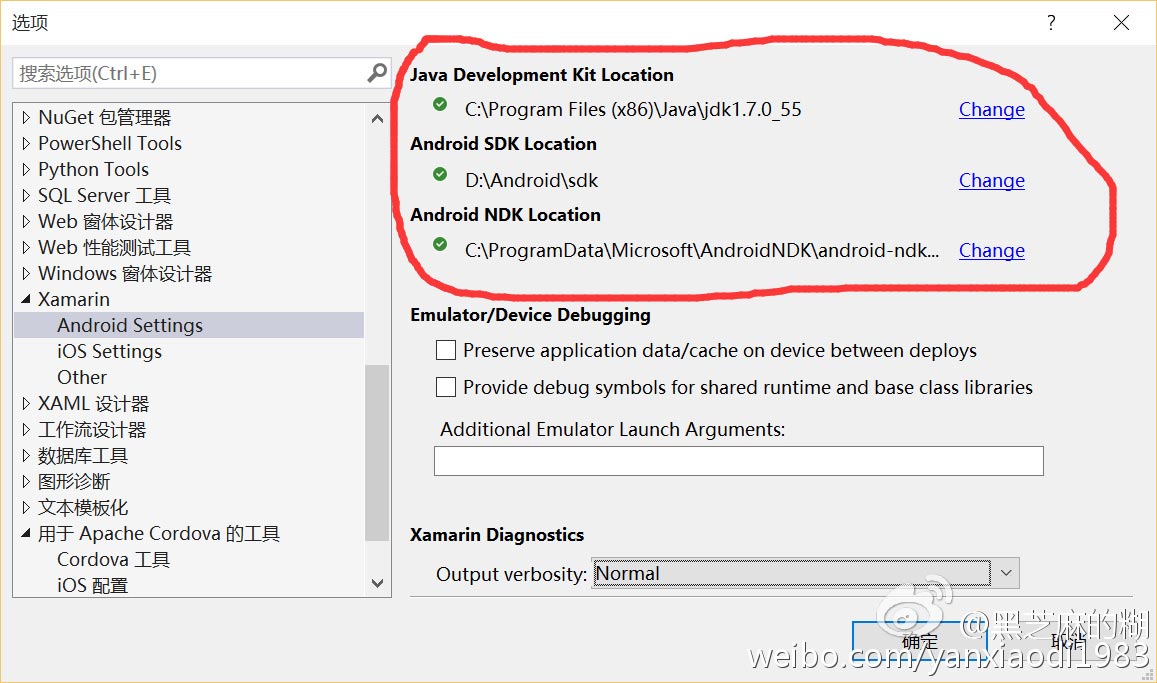Click green check icon beside Android NDK path

point(440,245)
